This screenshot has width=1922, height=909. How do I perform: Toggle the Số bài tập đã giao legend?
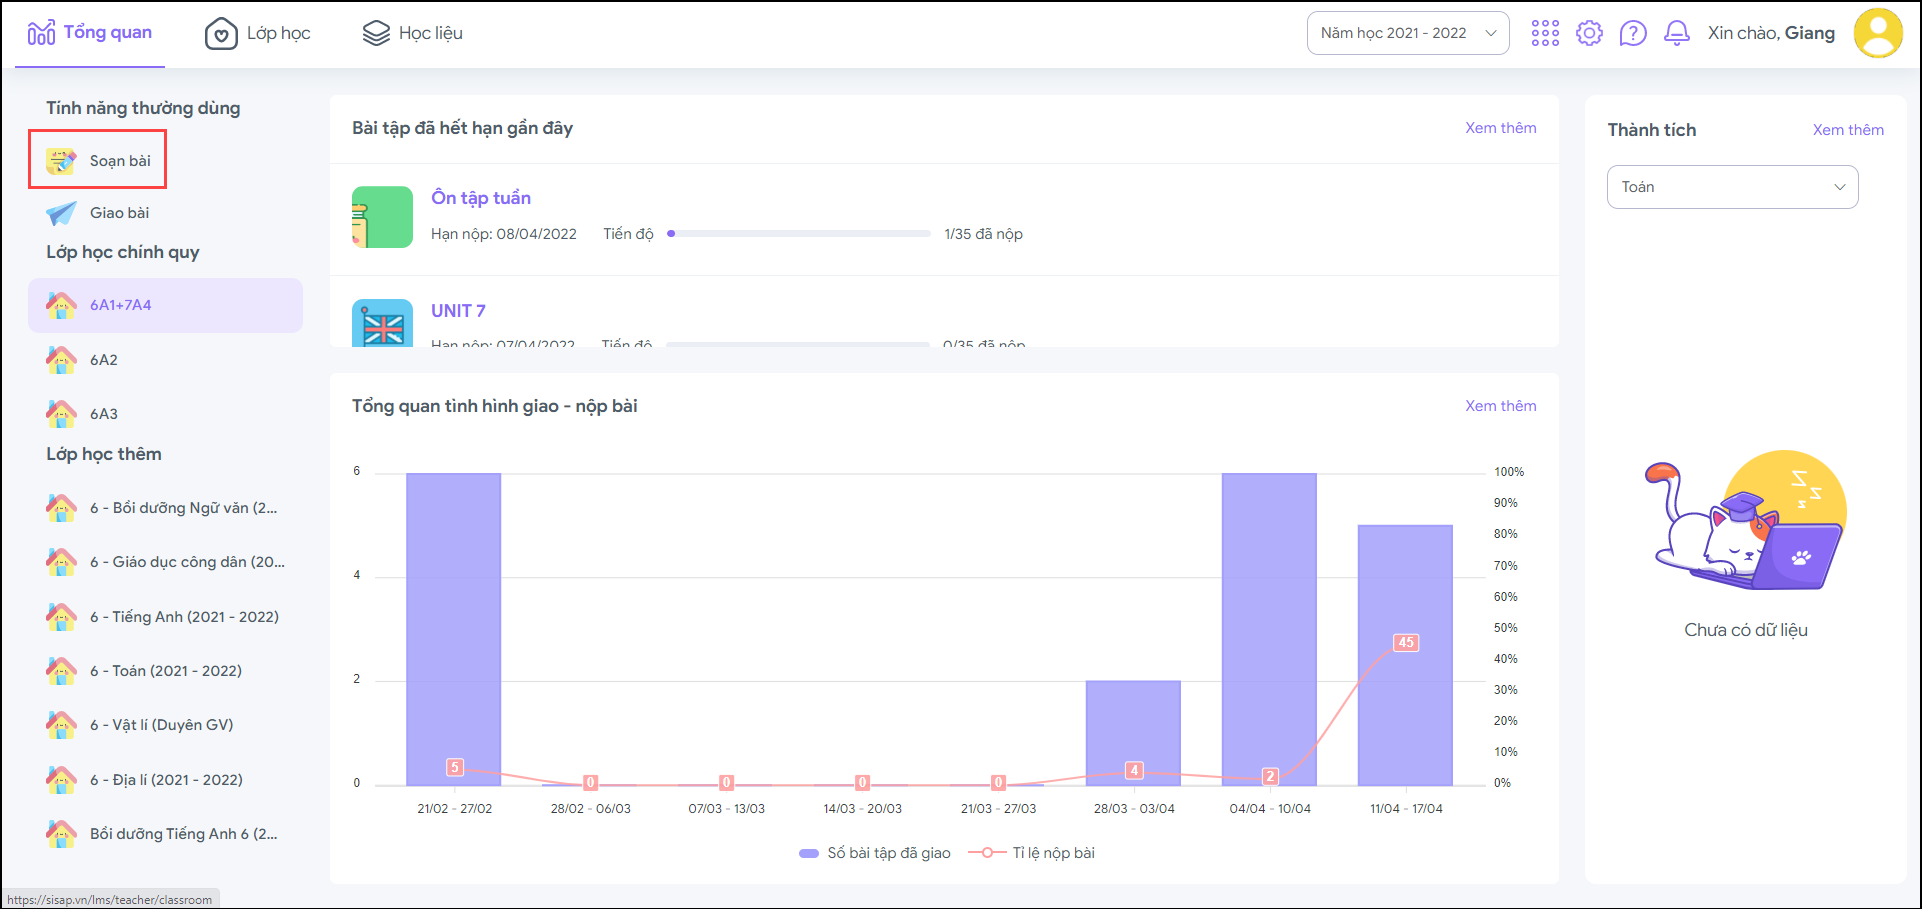point(875,853)
